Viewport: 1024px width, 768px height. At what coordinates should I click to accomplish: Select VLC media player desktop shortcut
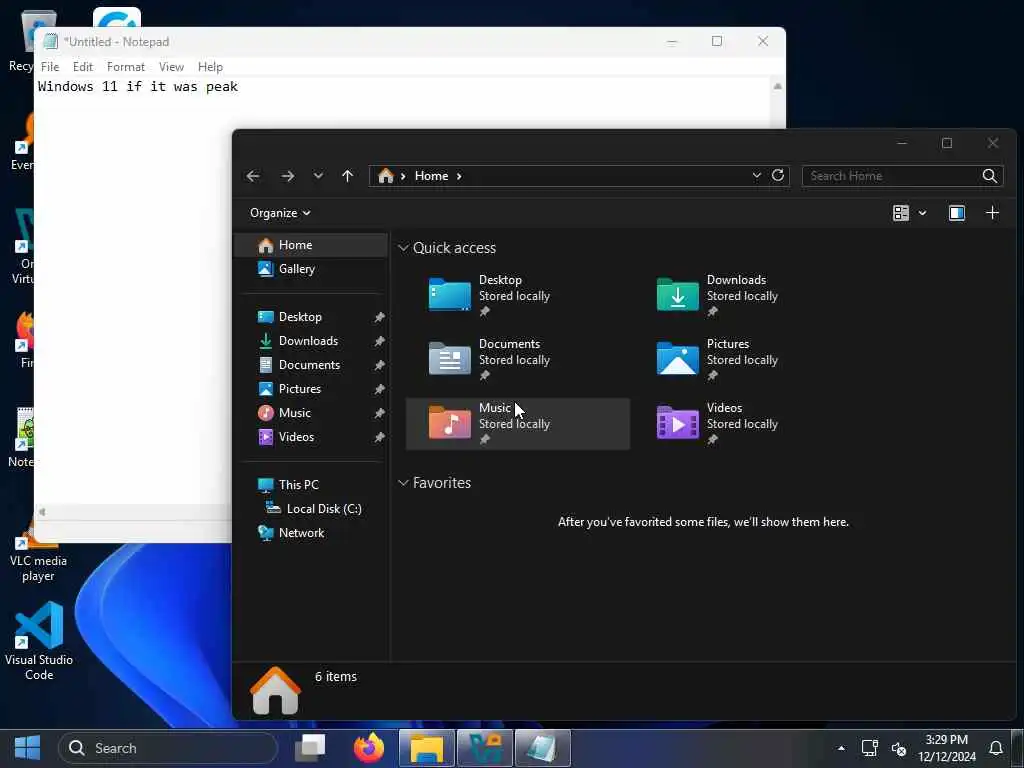coord(38,563)
